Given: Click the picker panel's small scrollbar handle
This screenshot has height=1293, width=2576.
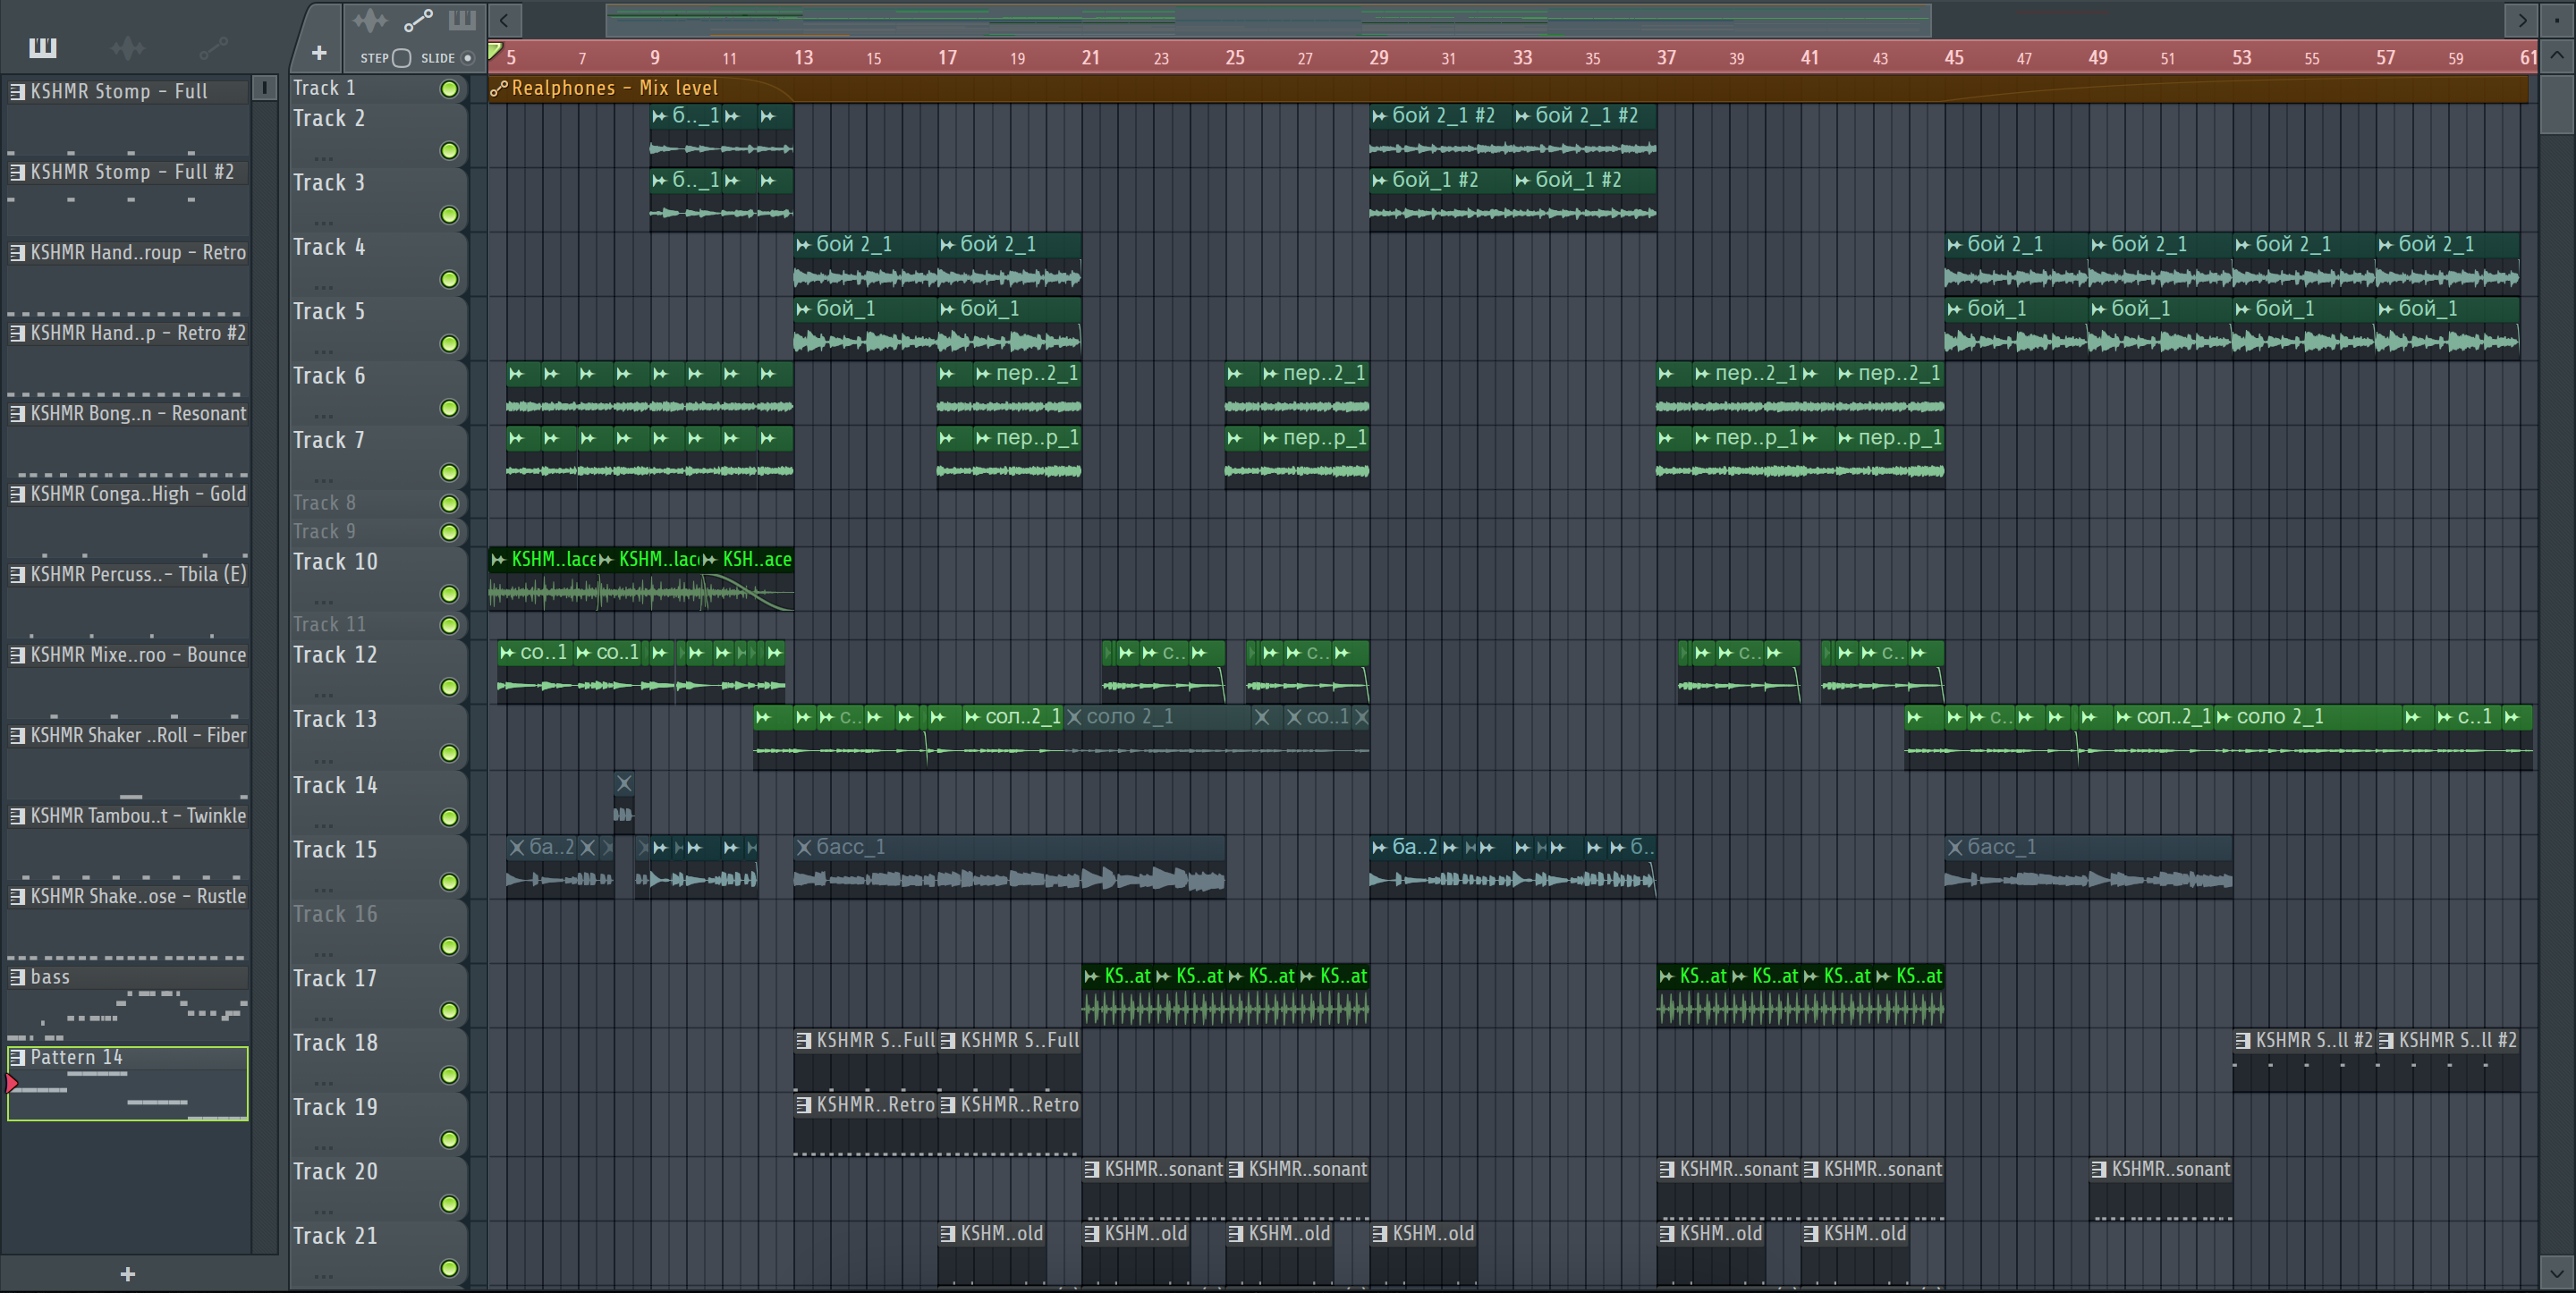Looking at the screenshot, I should 264,88.
